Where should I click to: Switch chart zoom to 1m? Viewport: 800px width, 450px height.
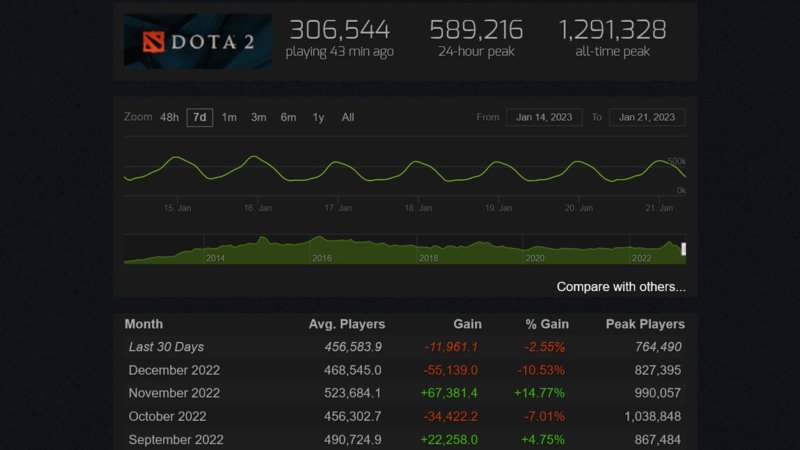[229, 117]
